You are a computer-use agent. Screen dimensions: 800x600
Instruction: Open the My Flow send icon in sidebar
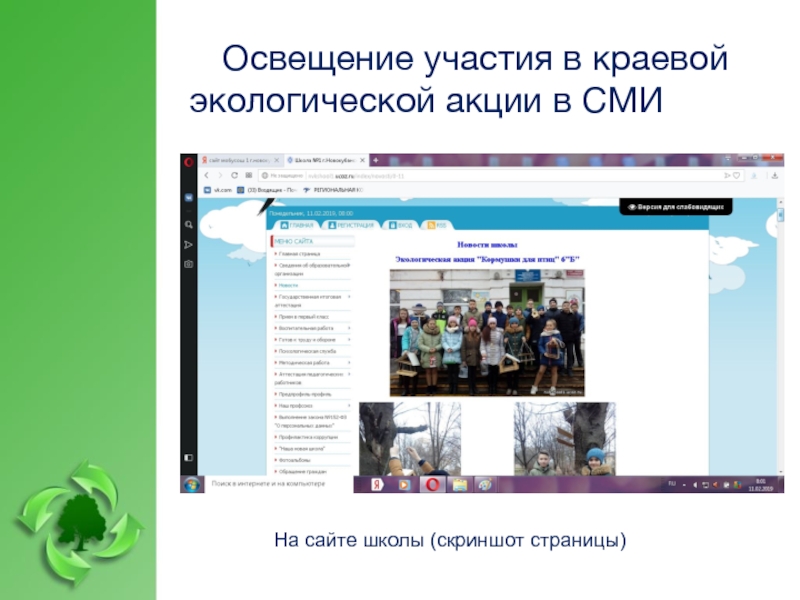[x=188, y=244]
